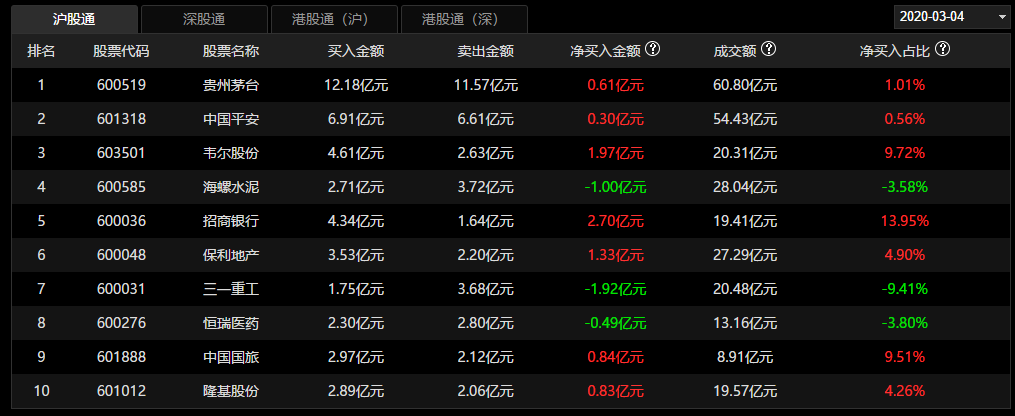1015x416 pixels.
Task: Click net buy ratio 1.01%
Action: pos(904,85)
